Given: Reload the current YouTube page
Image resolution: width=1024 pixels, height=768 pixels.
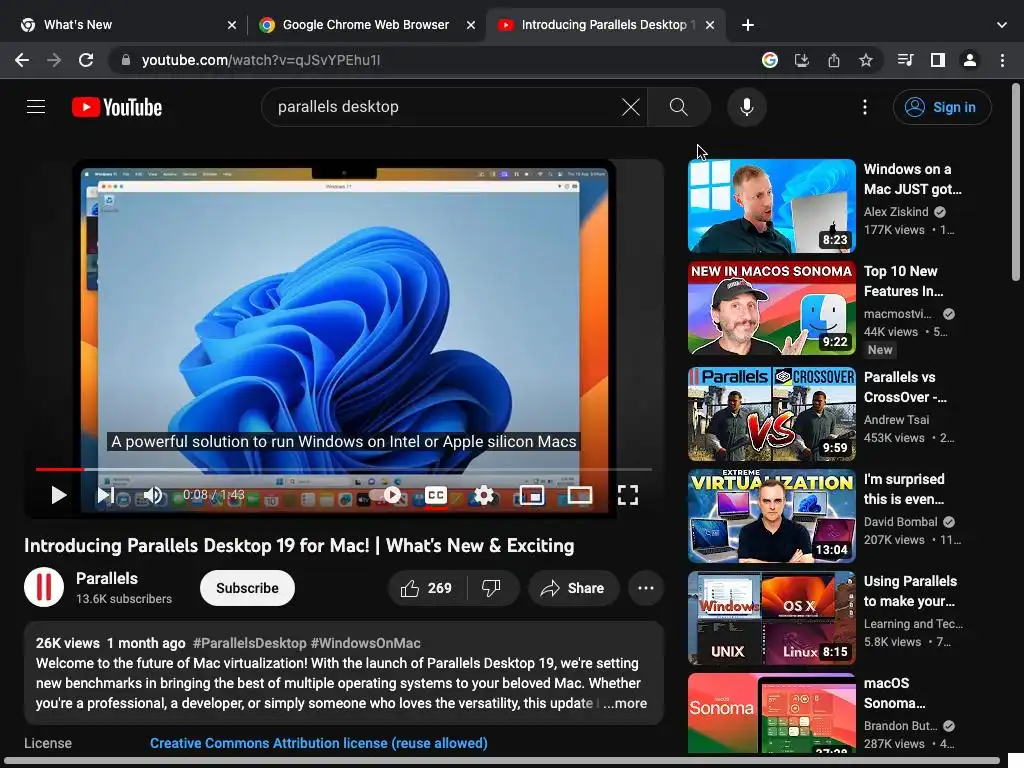Looking at the screenshot, I should pyautogui.click(x=86, y=60).
